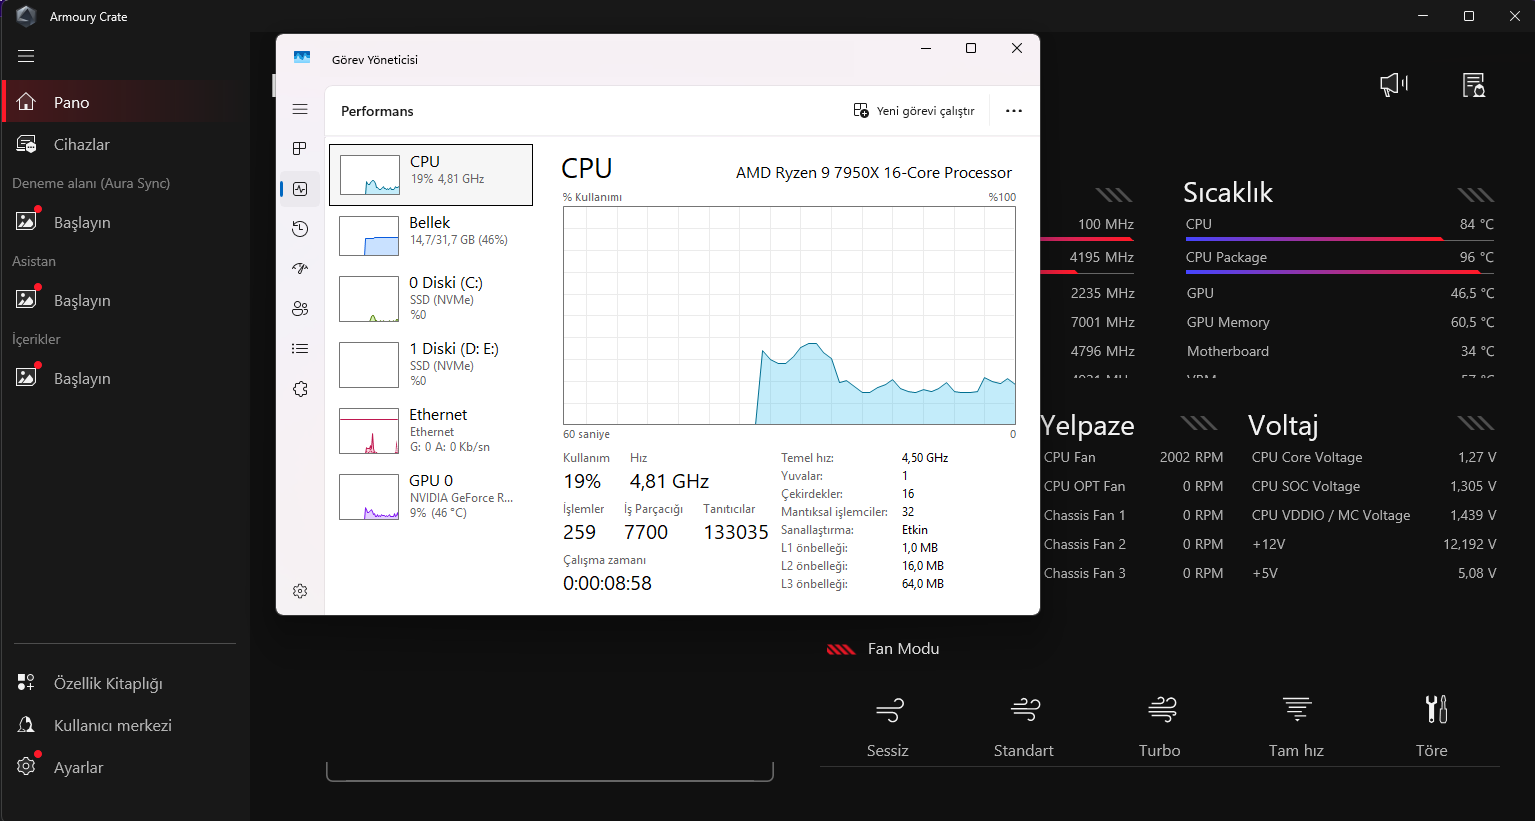The image size is (1535, 821).
Task: Click AMD Ryzen 9 7950X processor name
Action: (x=874, y=173)
